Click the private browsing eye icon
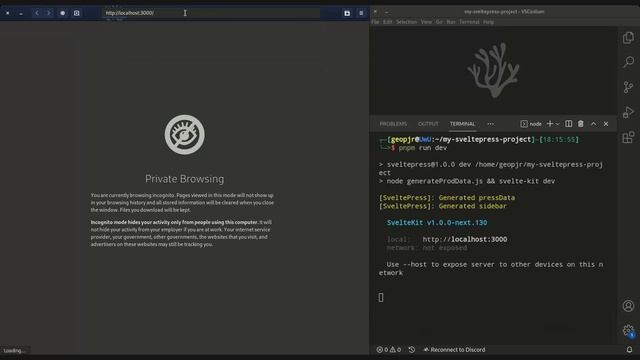The image size is (640, 360). click(x=184, y=135)
